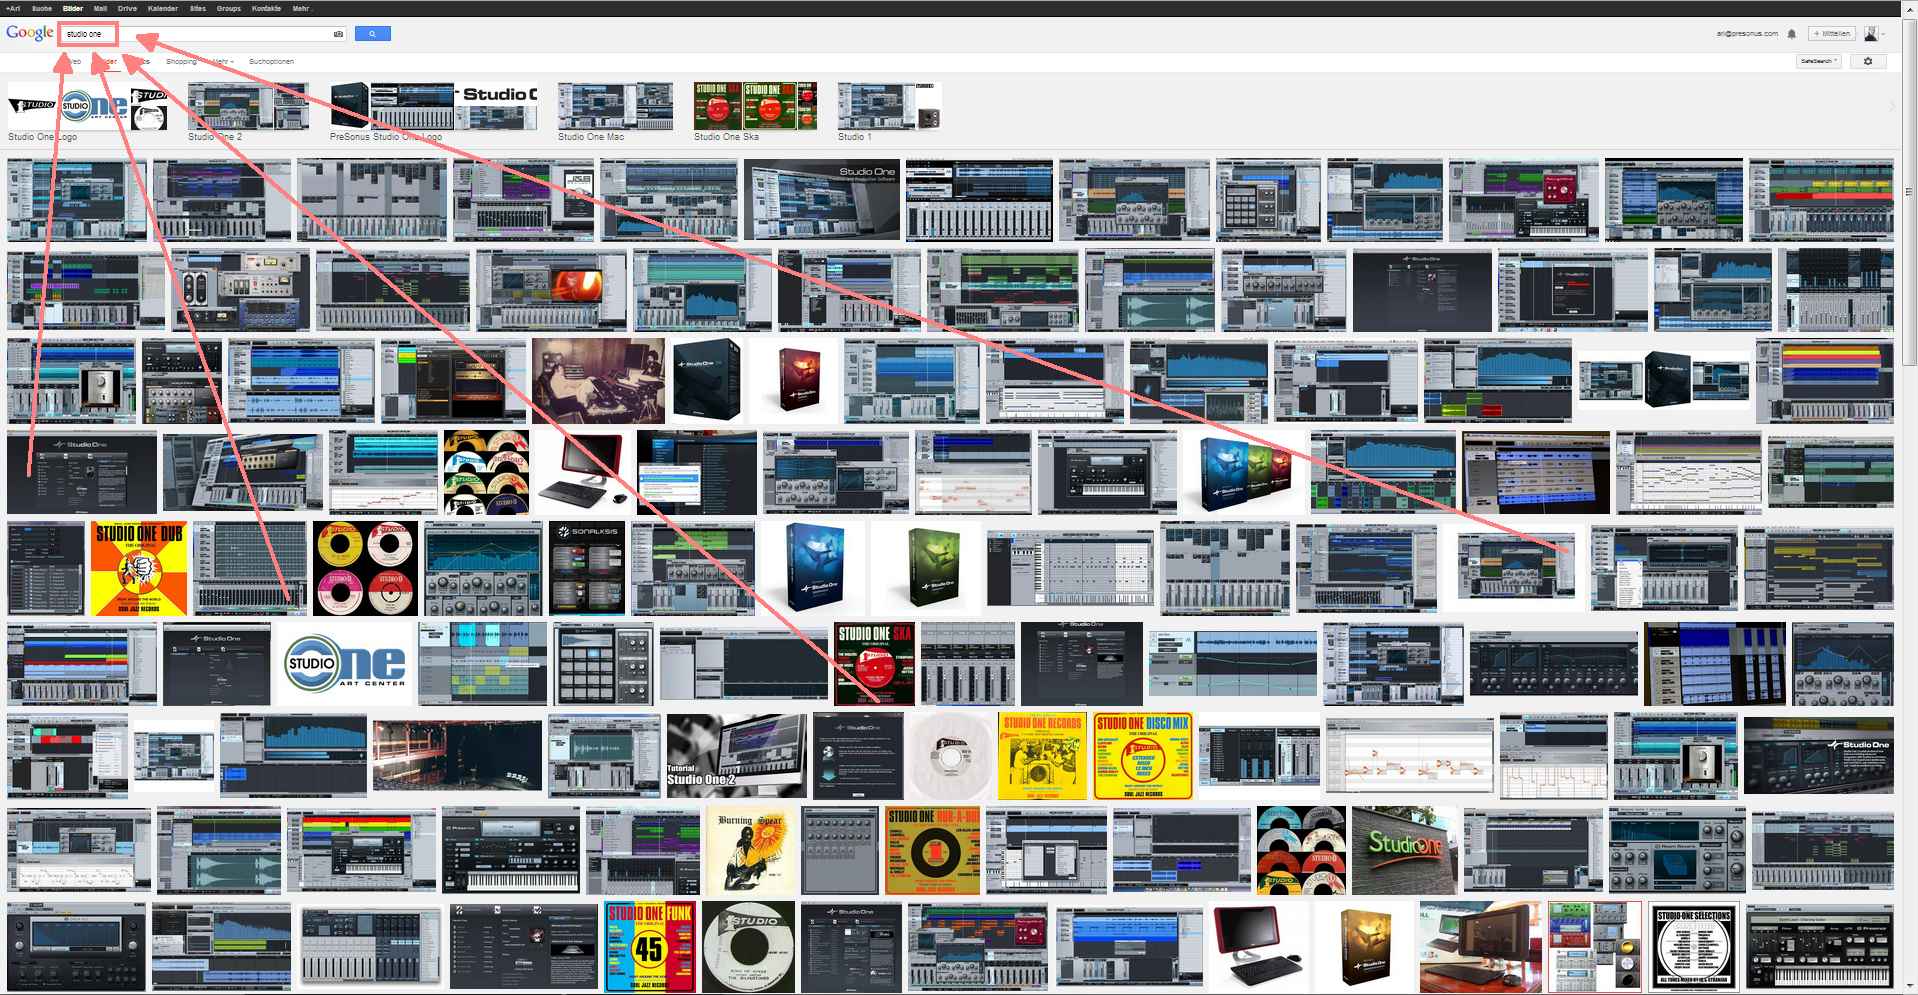Open the SafeSearch dropdown
This screenshot has width=1918, height=995.
pos(1817,61)
